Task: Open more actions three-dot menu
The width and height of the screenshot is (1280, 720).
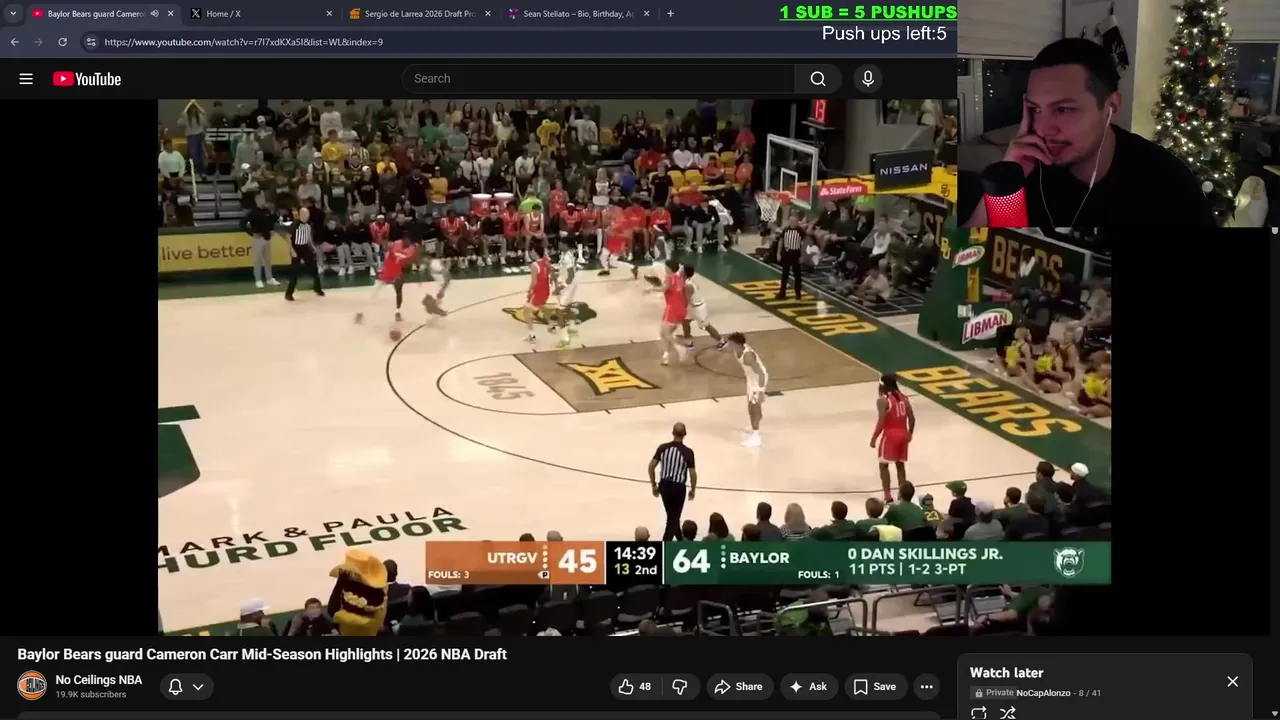Action: (x=927, y=686)
